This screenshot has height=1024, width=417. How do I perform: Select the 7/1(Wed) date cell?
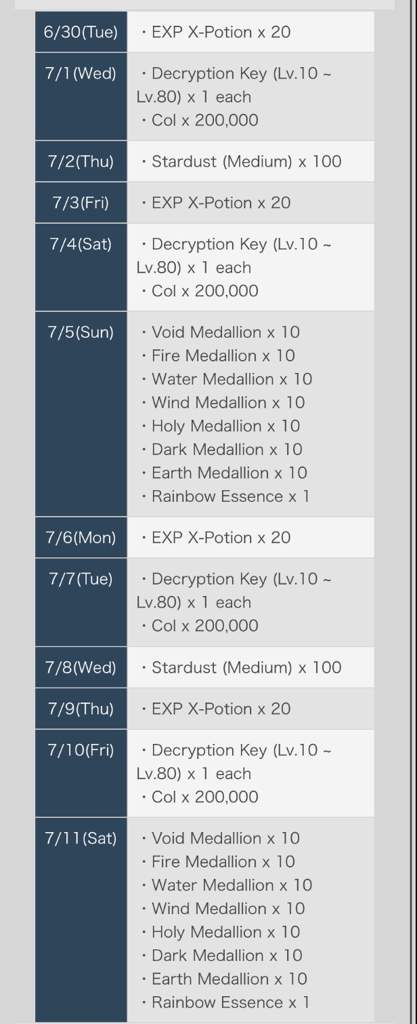[x=81, y=96]
